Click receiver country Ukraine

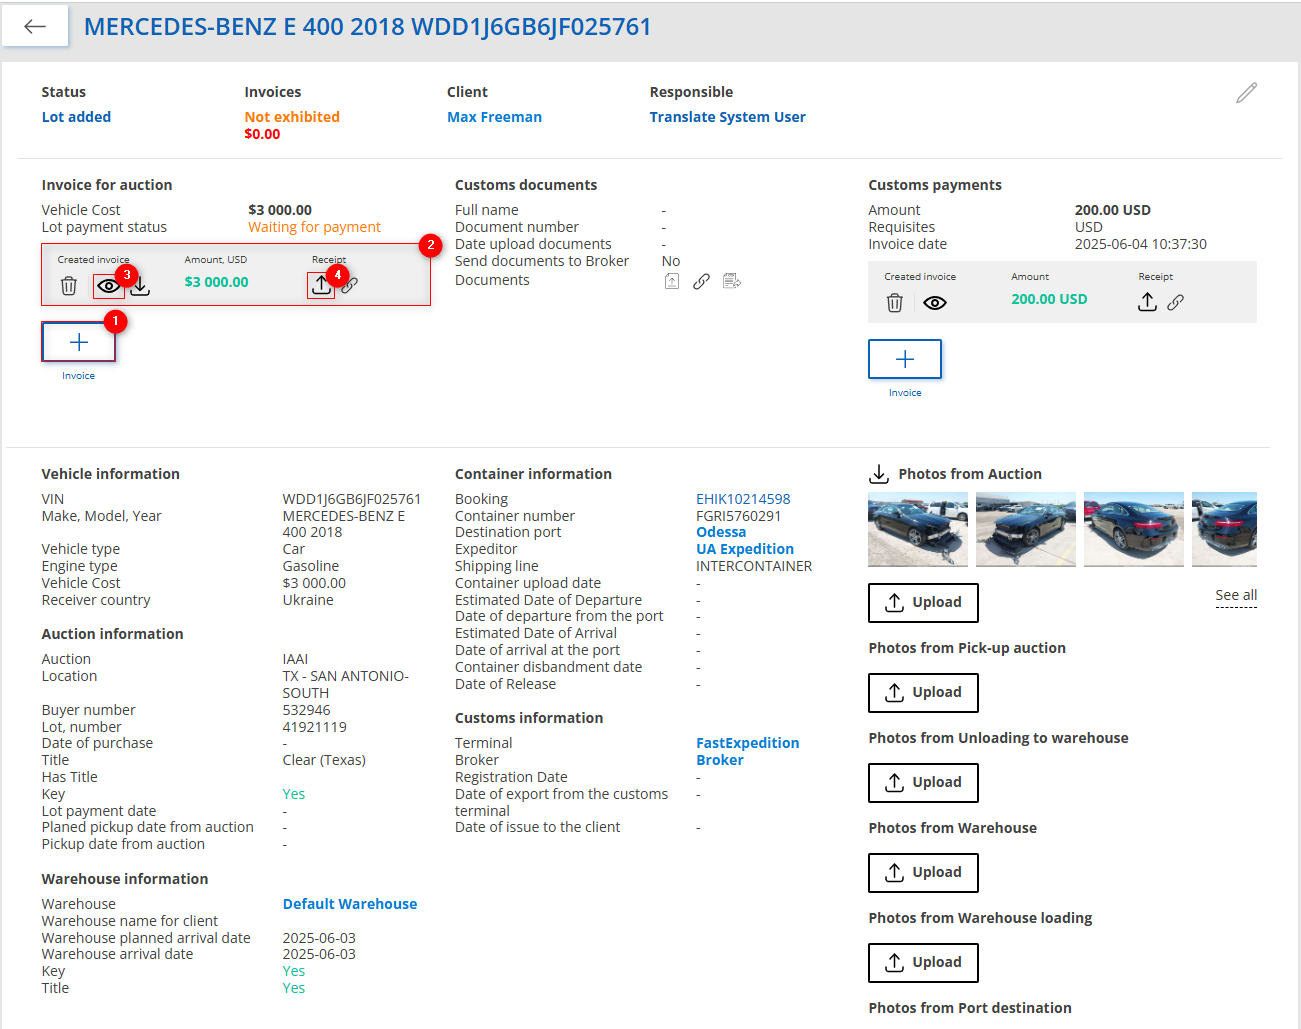click(308, 600)
